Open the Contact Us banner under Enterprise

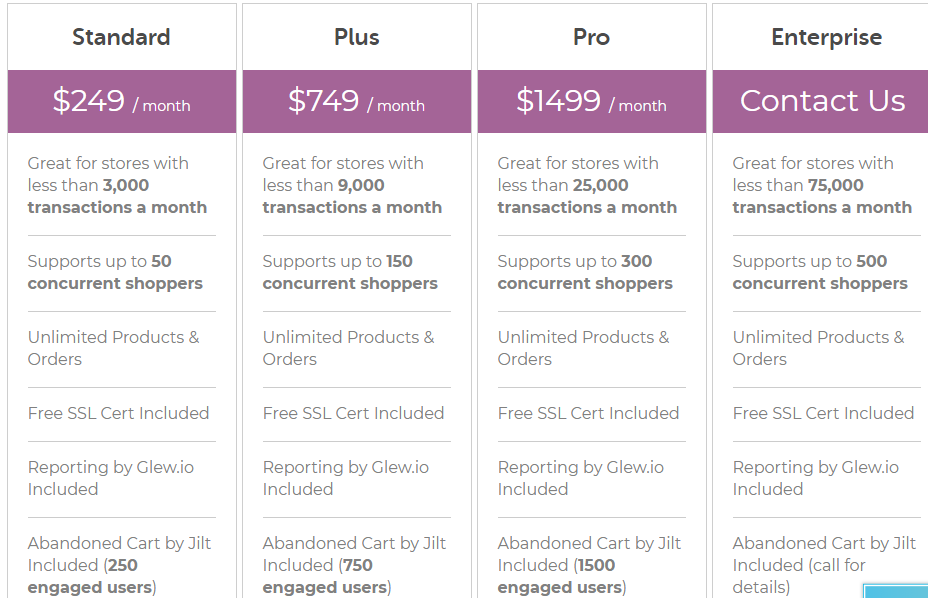pos(820,101)
